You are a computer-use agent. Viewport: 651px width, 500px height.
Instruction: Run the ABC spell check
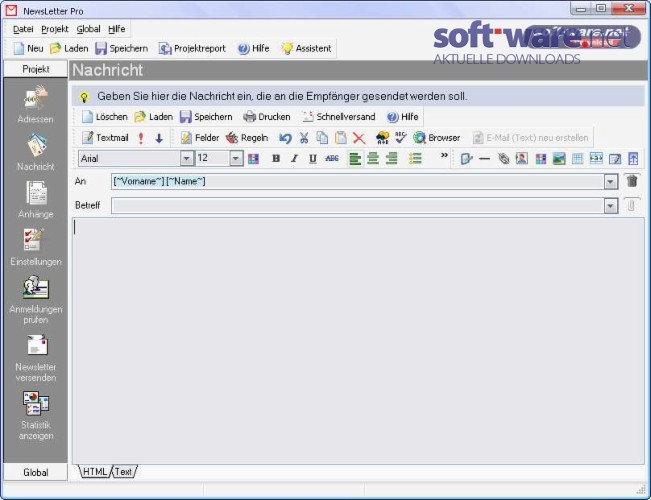401,138
